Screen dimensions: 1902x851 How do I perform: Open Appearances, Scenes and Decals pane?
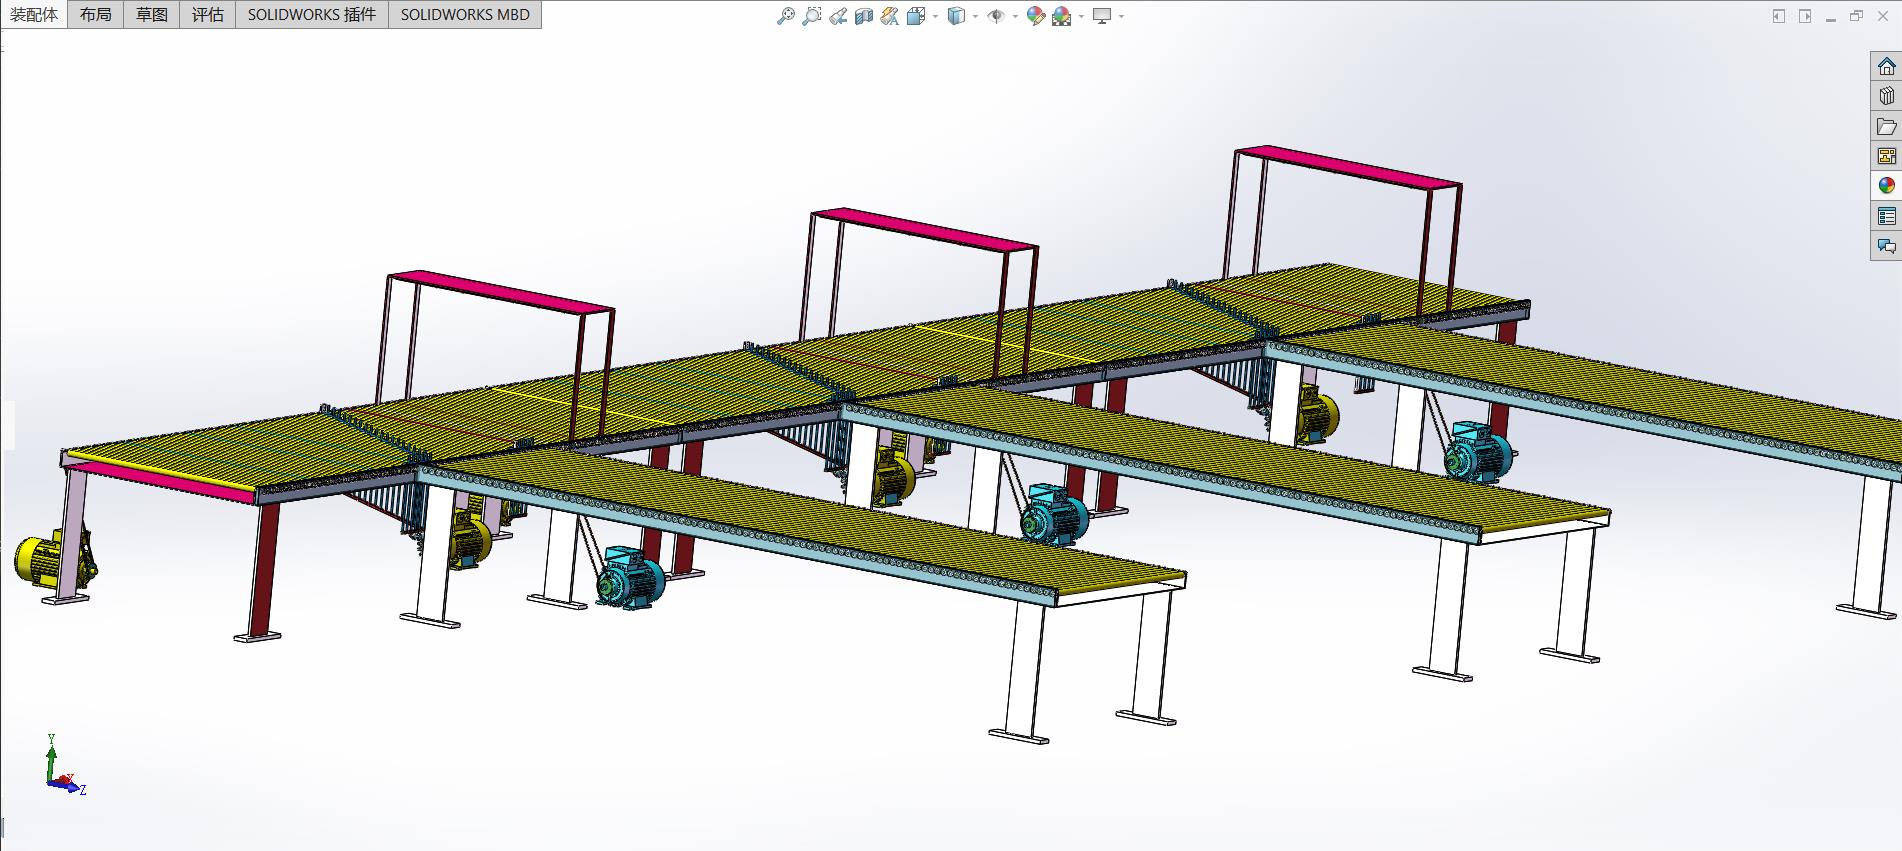[1886, 186]
